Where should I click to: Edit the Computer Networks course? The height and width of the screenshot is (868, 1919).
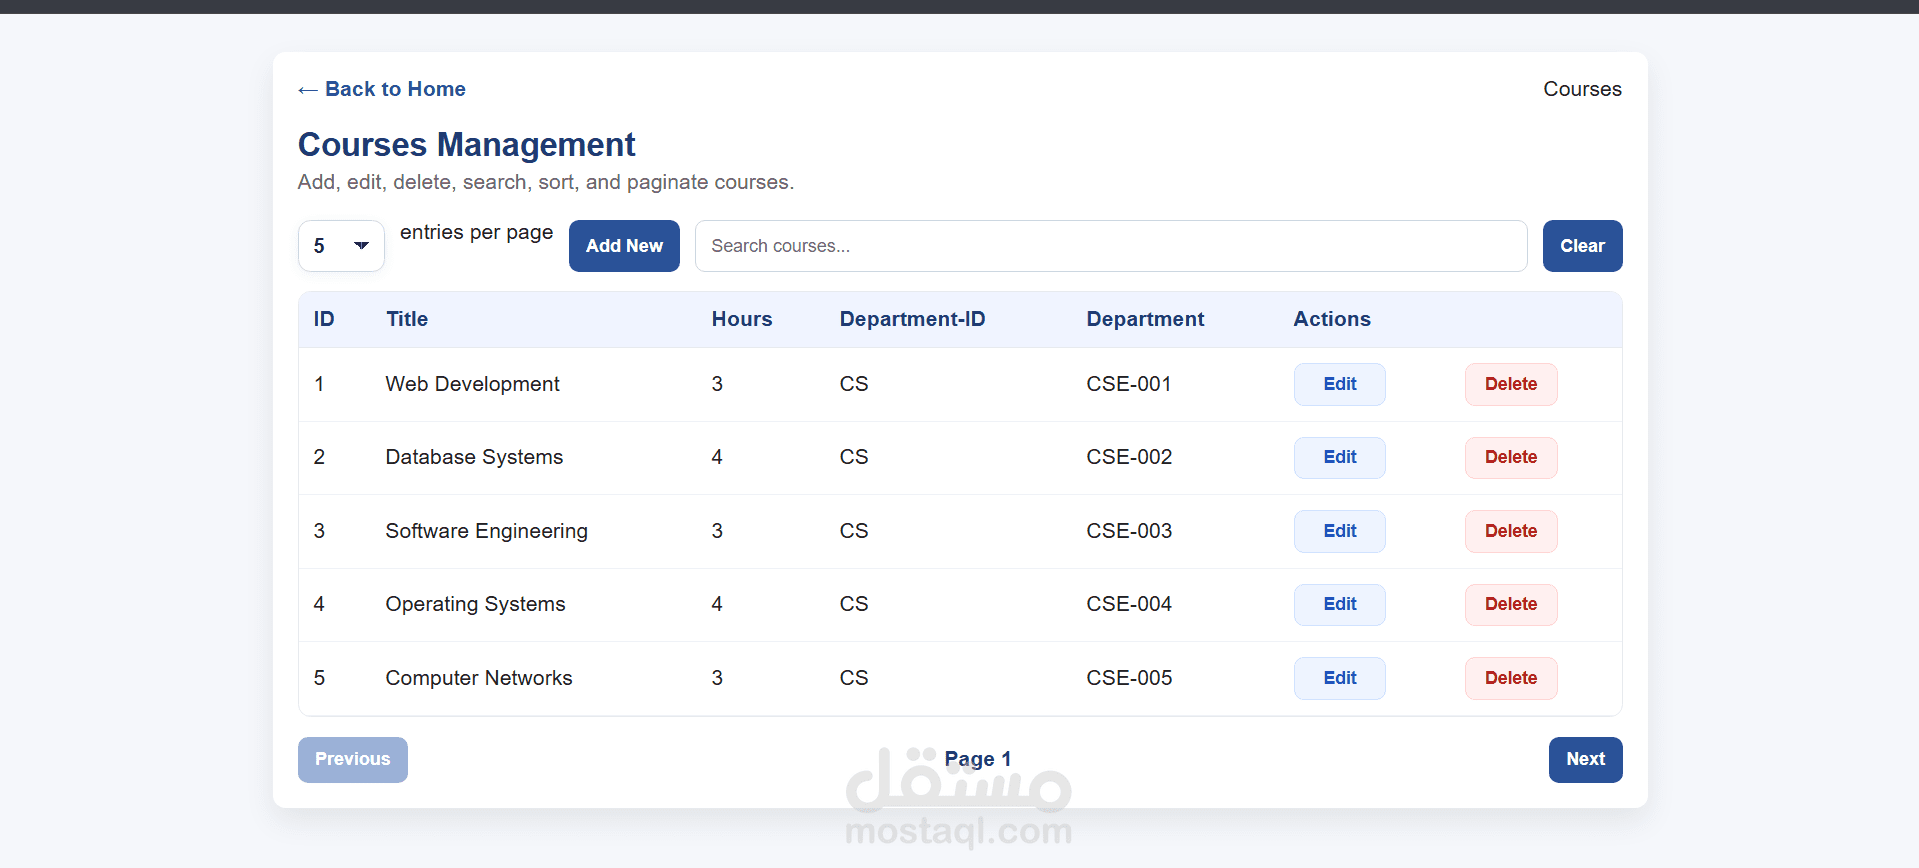click(x=1340, y=678)
